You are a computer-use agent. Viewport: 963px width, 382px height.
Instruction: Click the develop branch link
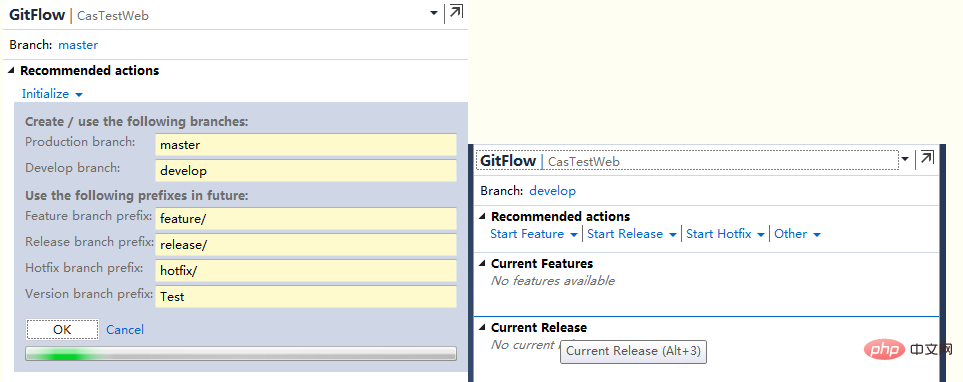(553, 191)
